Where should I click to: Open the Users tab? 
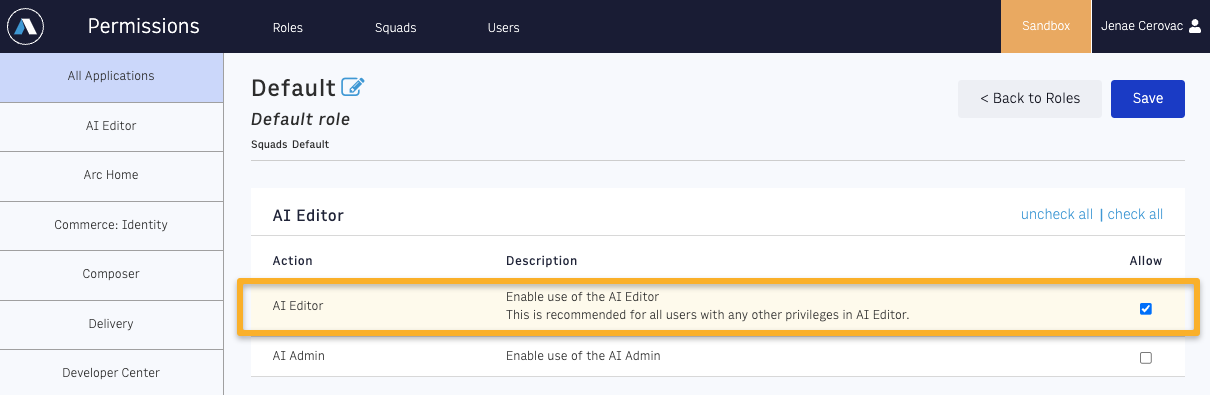(x=503, y=28)
